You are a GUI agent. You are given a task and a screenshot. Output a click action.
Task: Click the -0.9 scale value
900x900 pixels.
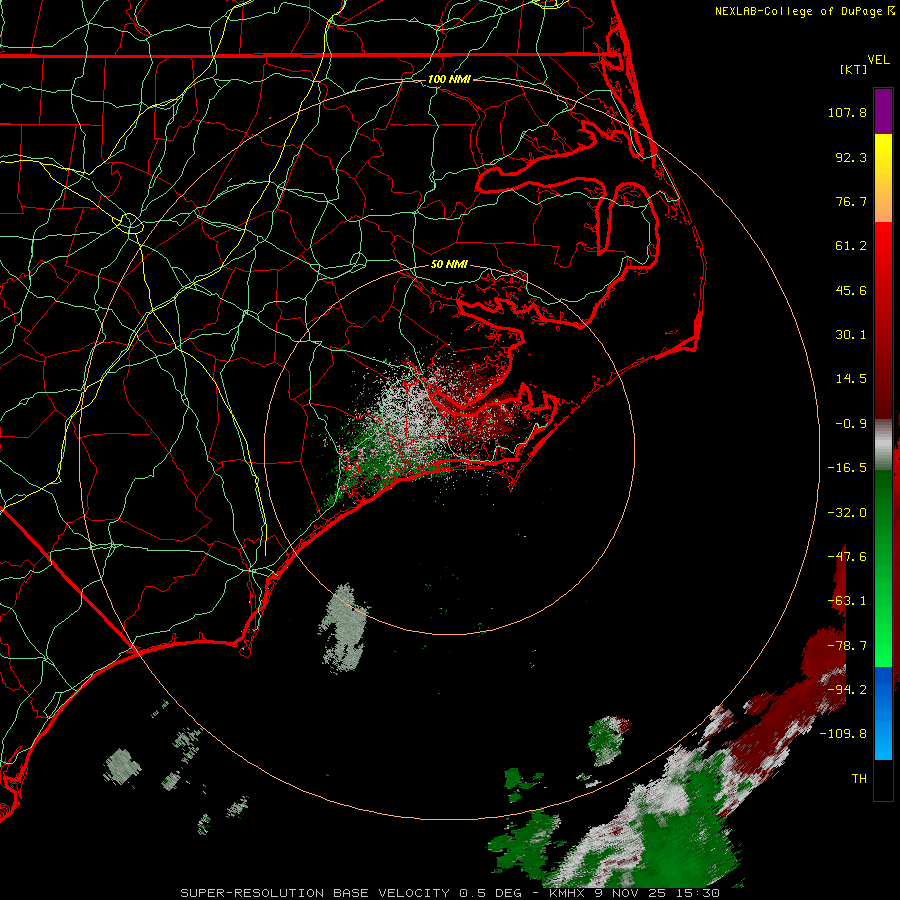[x=851, y=424]
